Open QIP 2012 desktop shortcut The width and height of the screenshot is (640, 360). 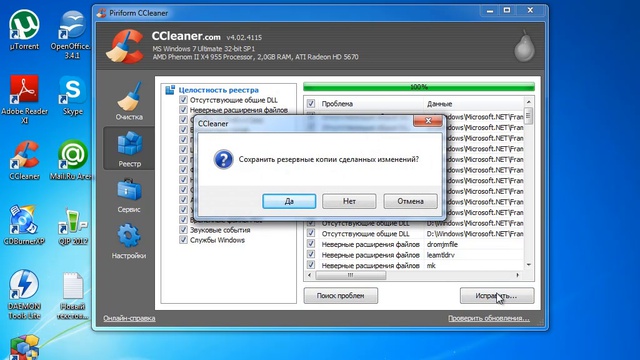click(x=73, y=226)
